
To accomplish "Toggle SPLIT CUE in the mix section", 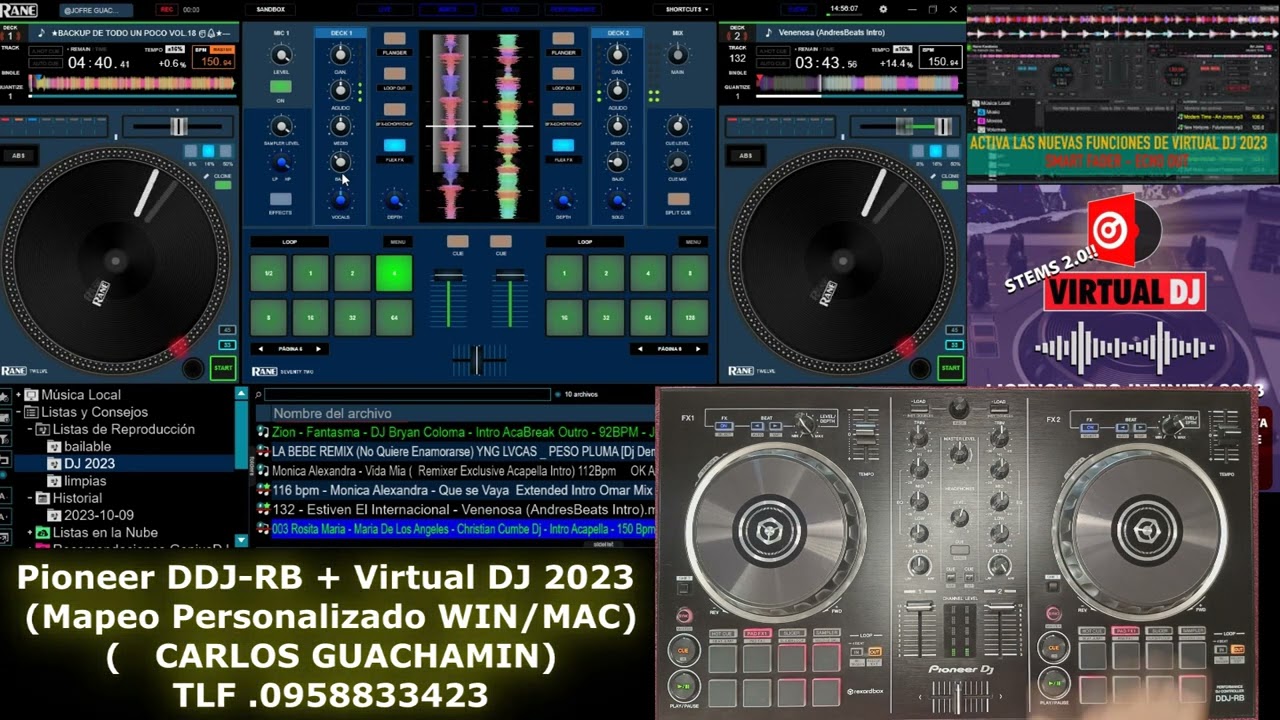I will tap(677, 199).
